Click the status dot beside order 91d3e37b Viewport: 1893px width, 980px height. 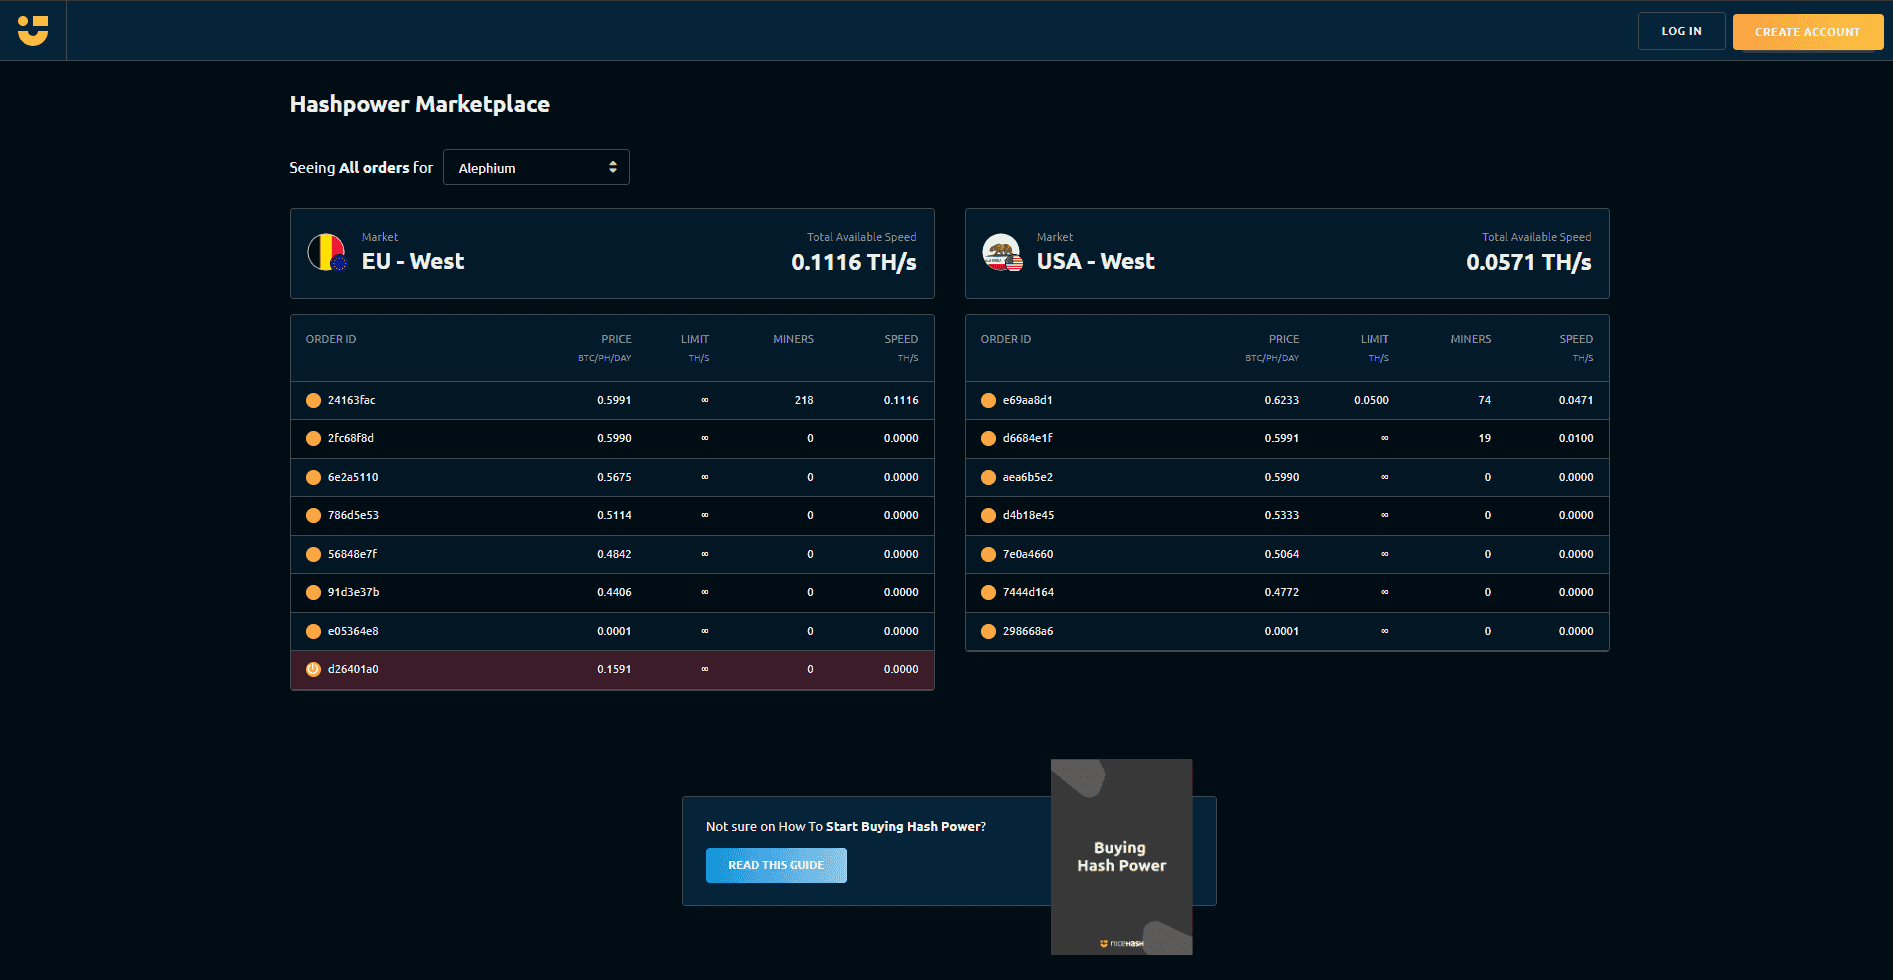pos(313,592)
